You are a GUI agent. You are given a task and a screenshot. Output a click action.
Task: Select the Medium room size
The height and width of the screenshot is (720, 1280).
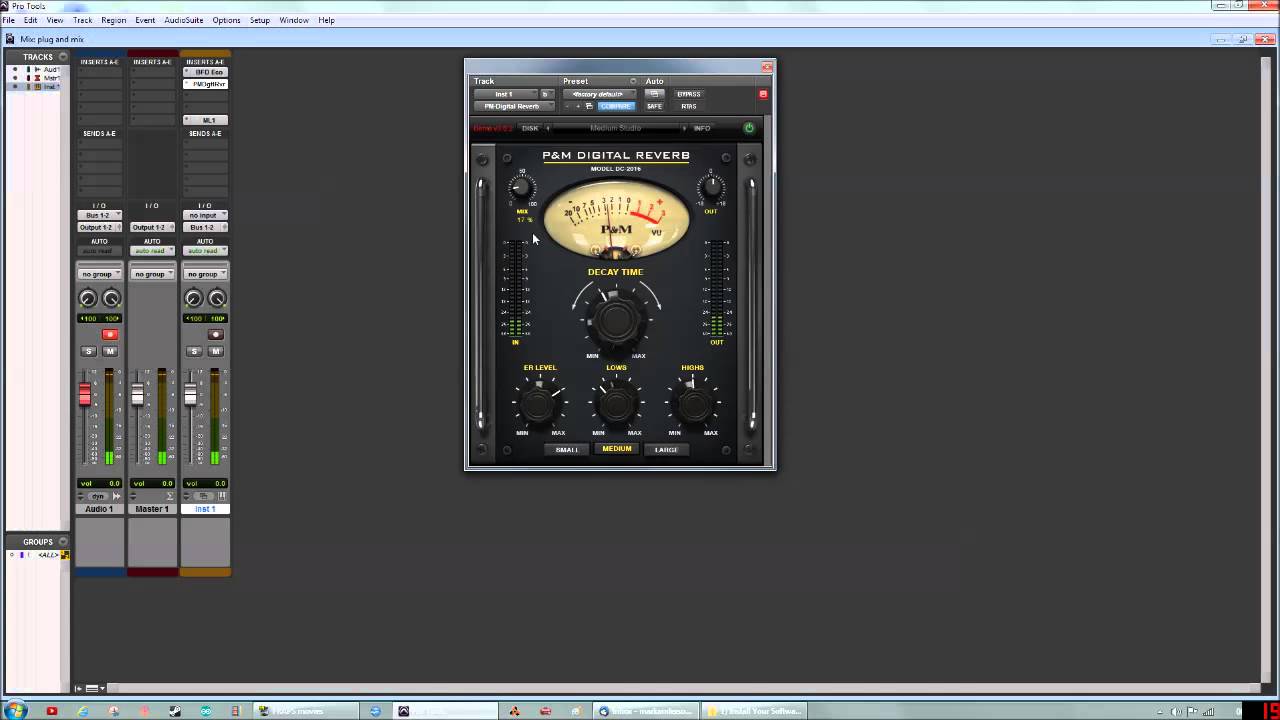[617, 449]
